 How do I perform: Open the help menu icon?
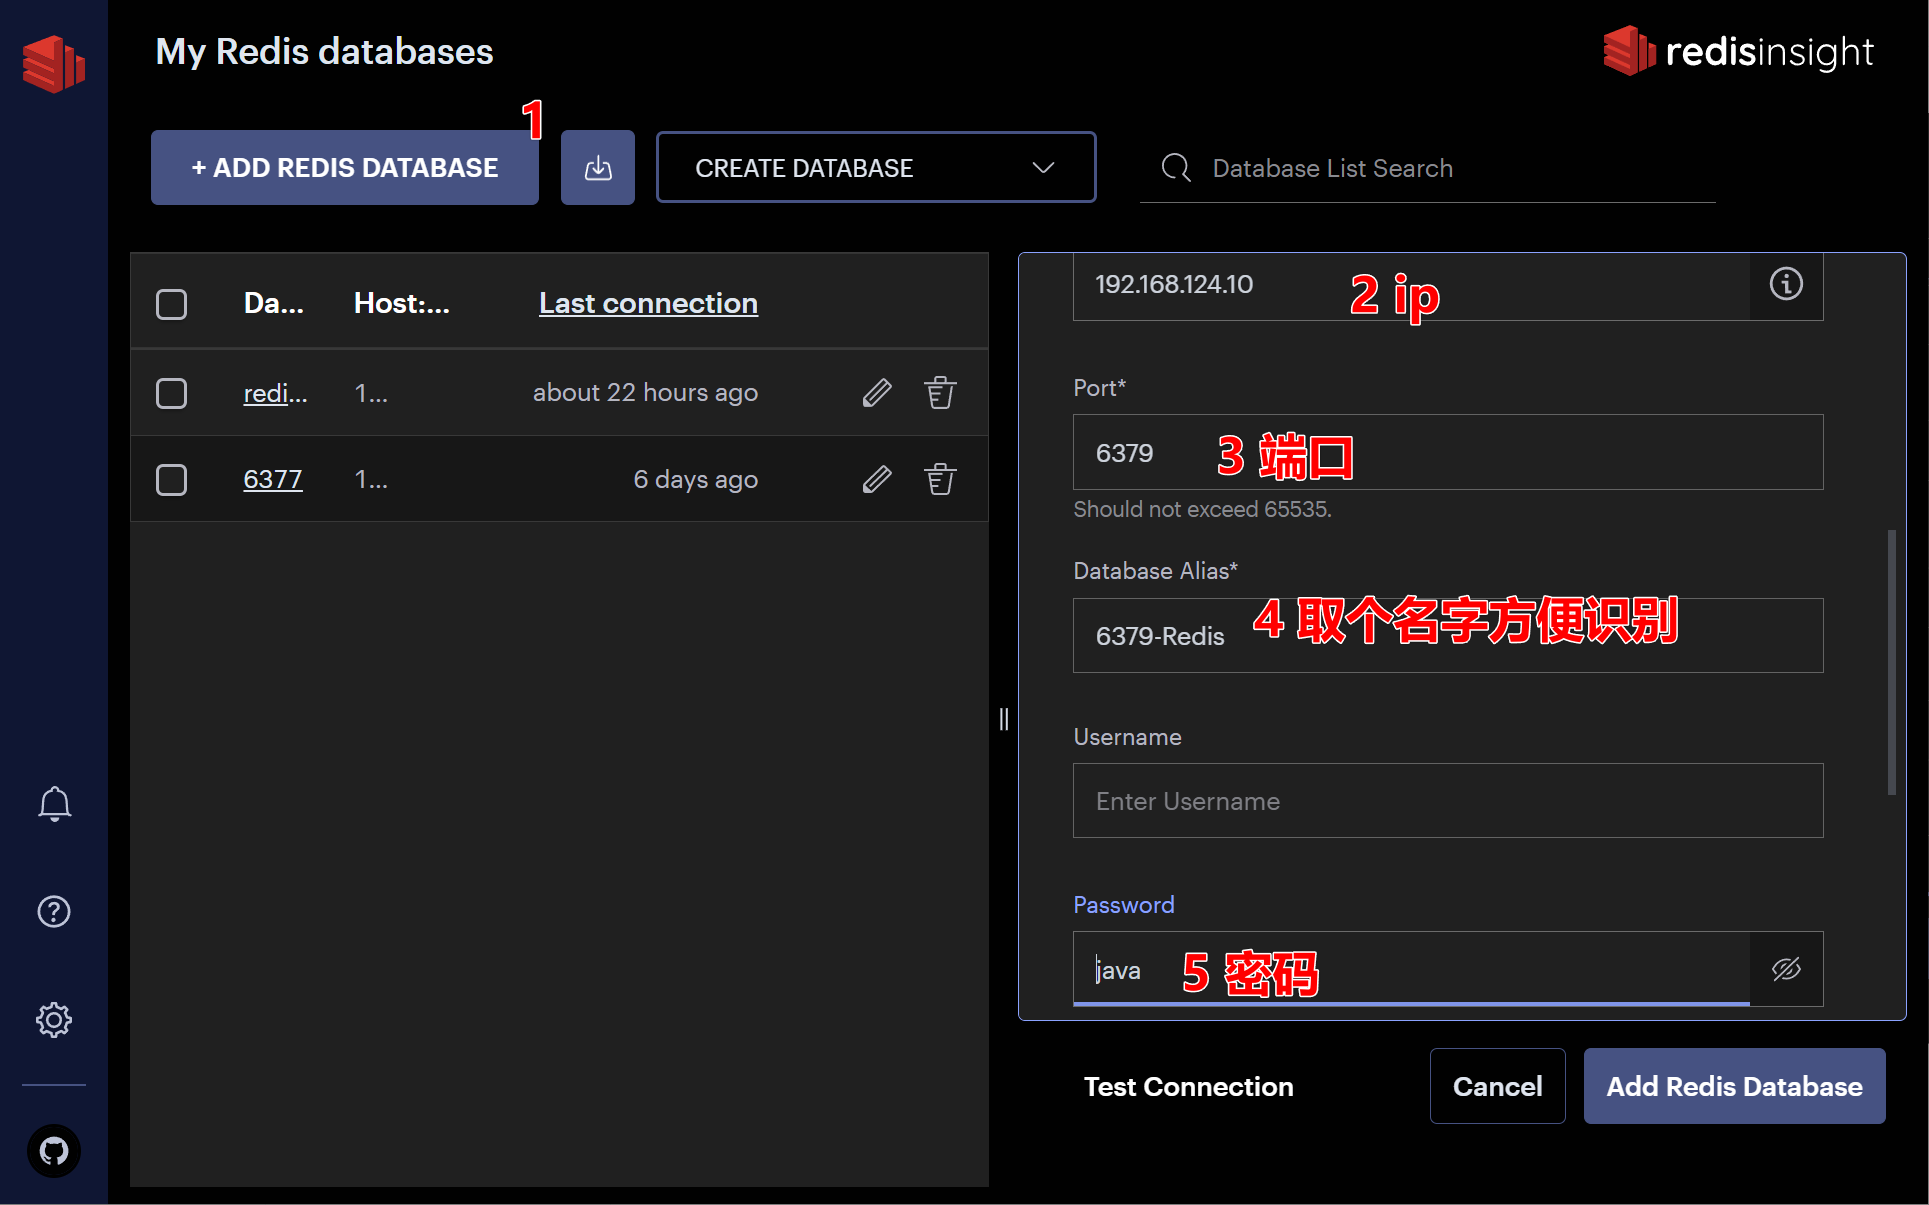click(53, 911)
